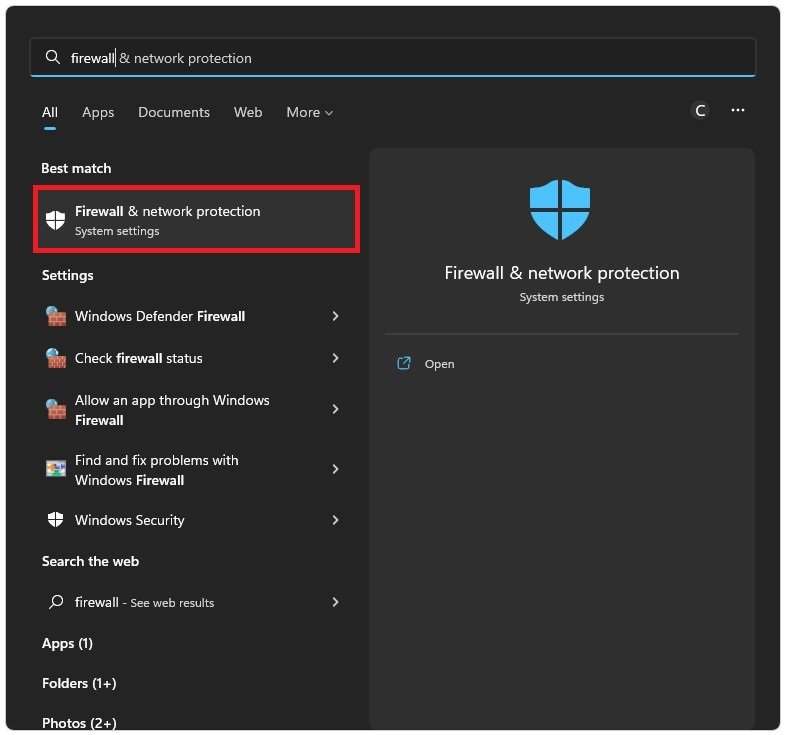This screenshot has height=735, width=786.
Task: Select the Web filter tab
Action: (248, 113)
